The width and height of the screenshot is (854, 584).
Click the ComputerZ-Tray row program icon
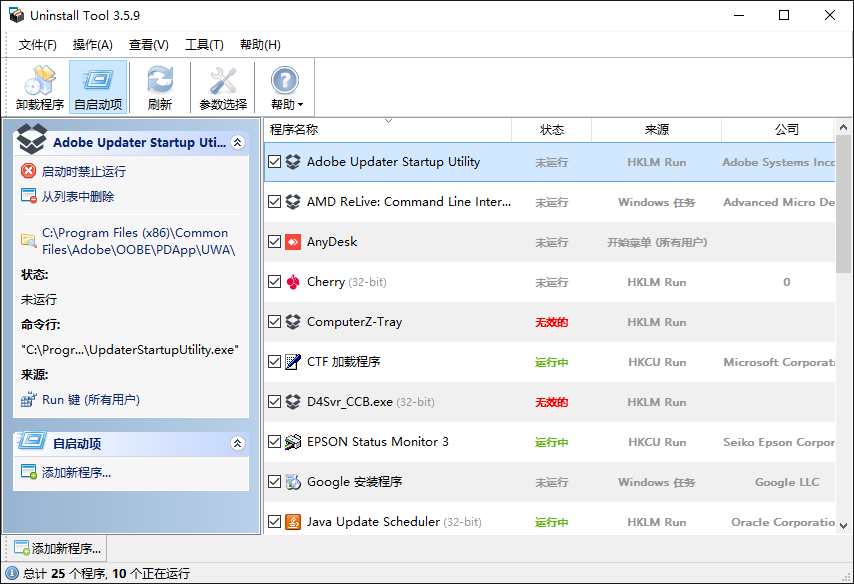[293, 322]
